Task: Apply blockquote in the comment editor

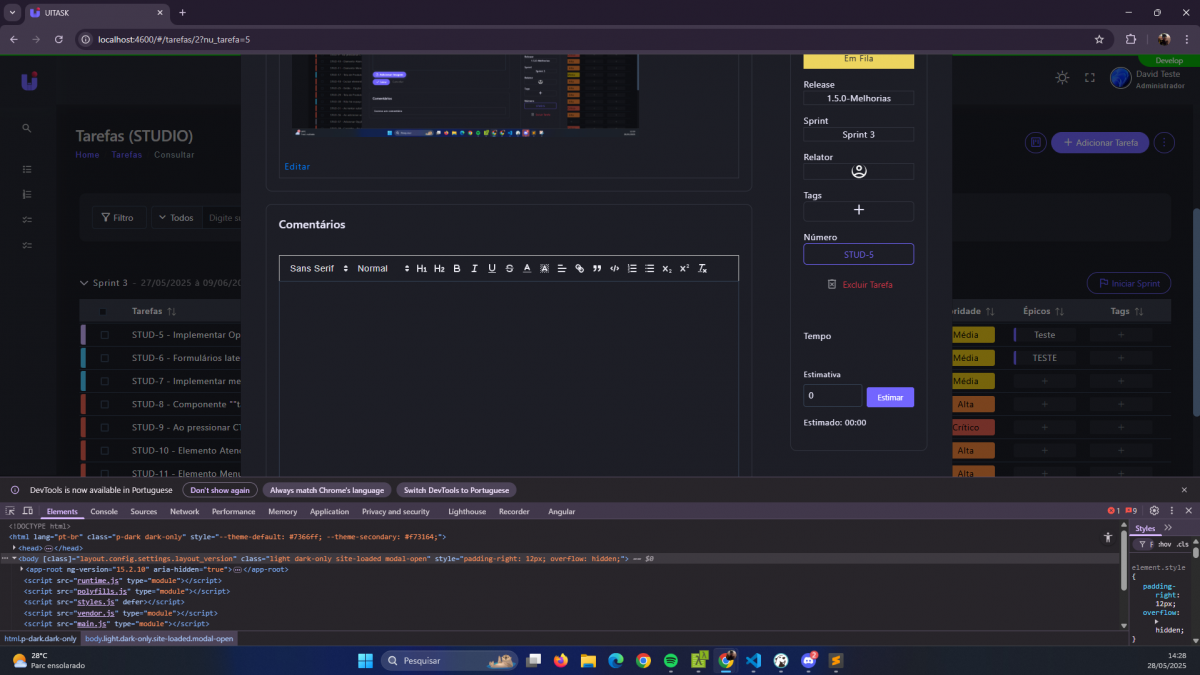Action: click(597, 269)
